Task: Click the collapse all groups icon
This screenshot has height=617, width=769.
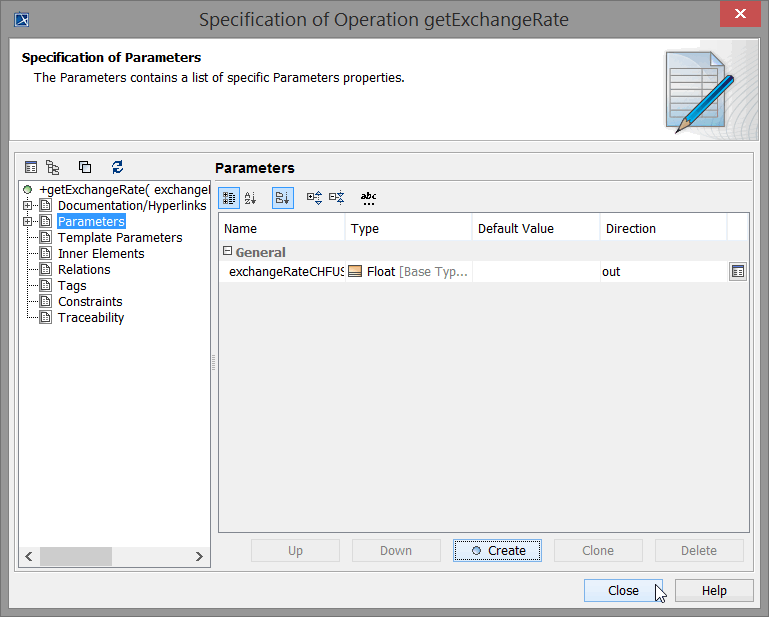Action: 336,198
